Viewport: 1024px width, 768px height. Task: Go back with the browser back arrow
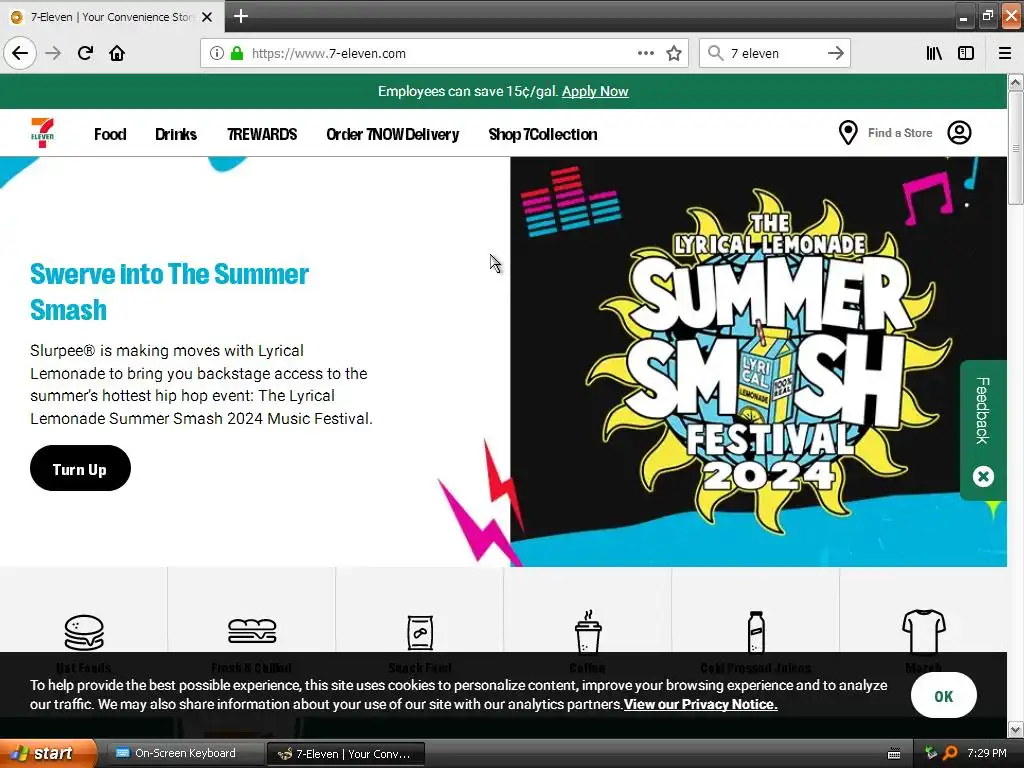tap(20, 53)
